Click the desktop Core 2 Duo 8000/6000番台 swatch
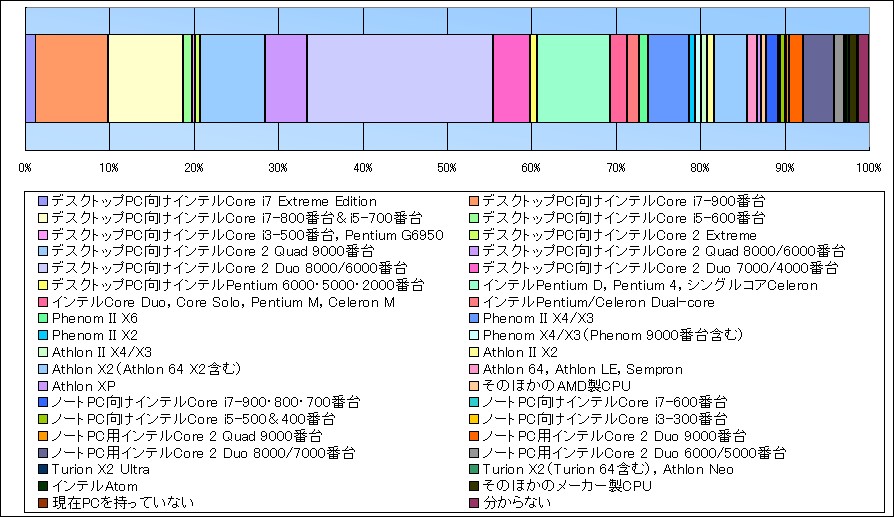This screenshot has height=517, width=894. click(x=43, y=268)
